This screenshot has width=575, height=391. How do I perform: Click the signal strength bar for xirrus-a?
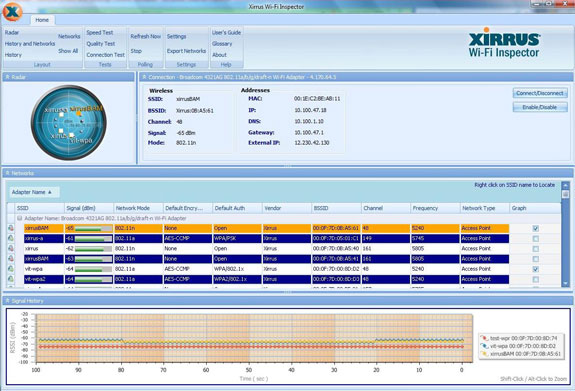[x=94, y=239]
